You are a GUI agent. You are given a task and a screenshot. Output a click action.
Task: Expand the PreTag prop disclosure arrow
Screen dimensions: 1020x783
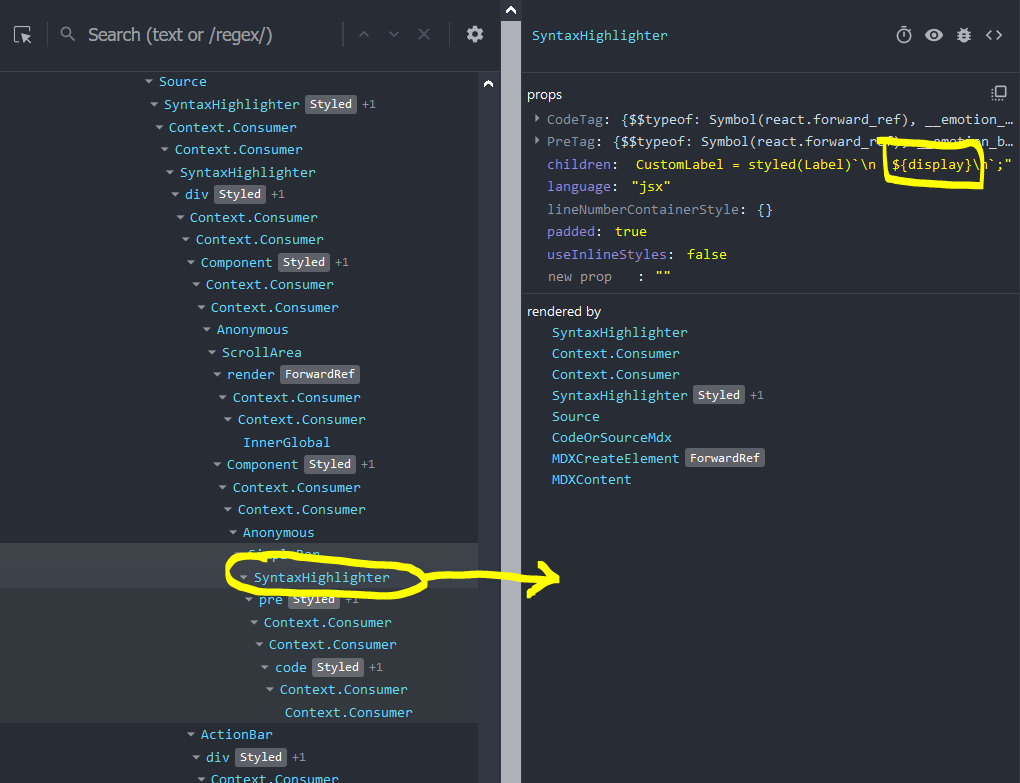(x=535, y=141)
